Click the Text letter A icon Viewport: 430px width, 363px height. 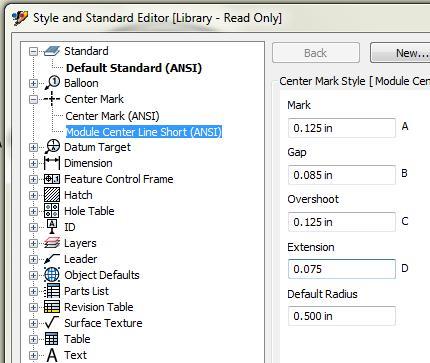[52, 355]
